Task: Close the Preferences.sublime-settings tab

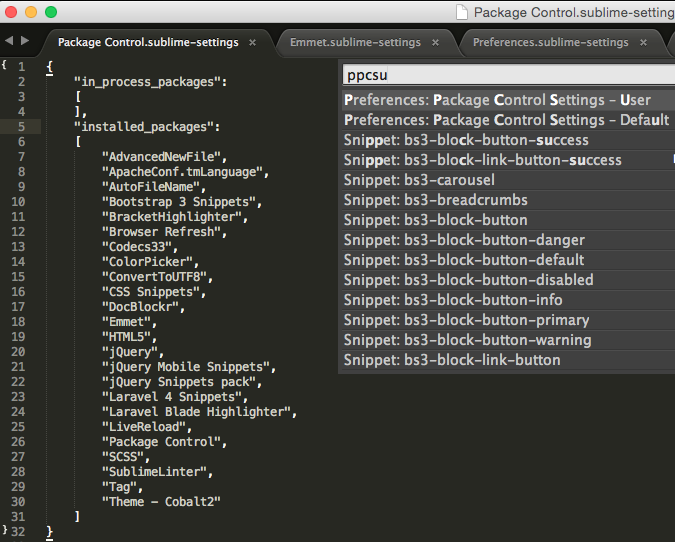Action: tap(644, 43)
